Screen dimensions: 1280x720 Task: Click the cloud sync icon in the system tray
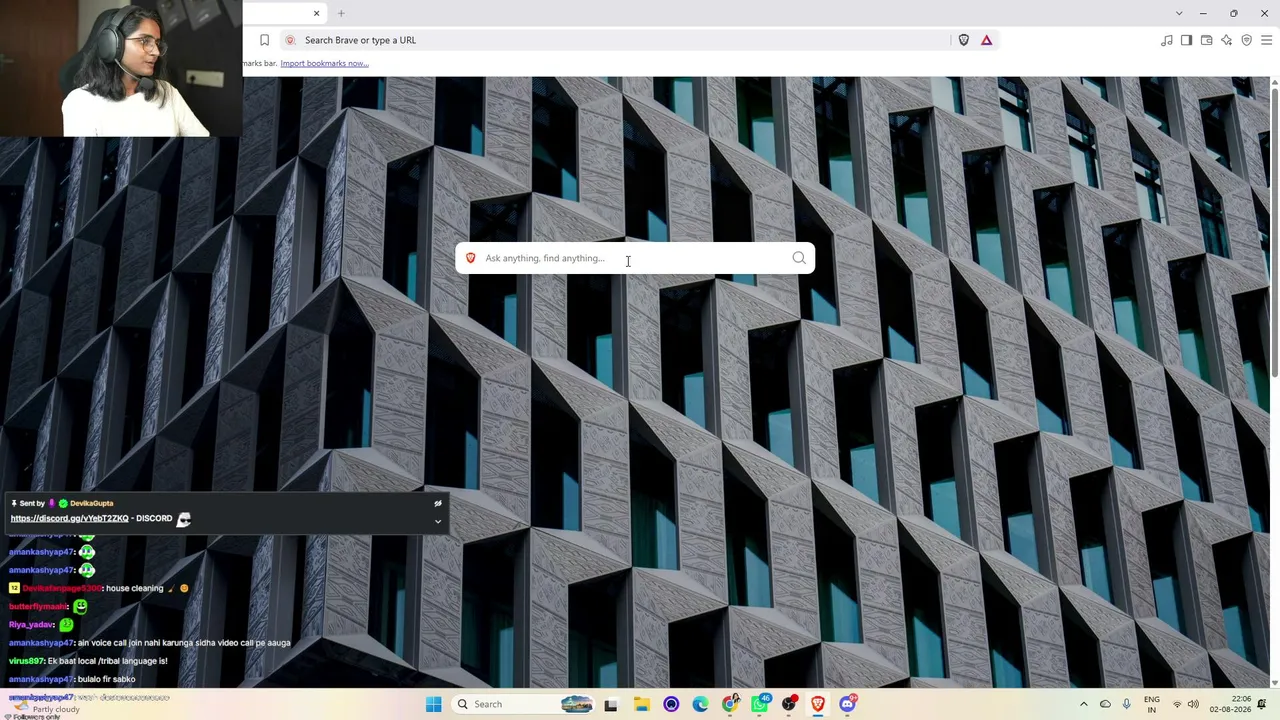click(1105, 704)
